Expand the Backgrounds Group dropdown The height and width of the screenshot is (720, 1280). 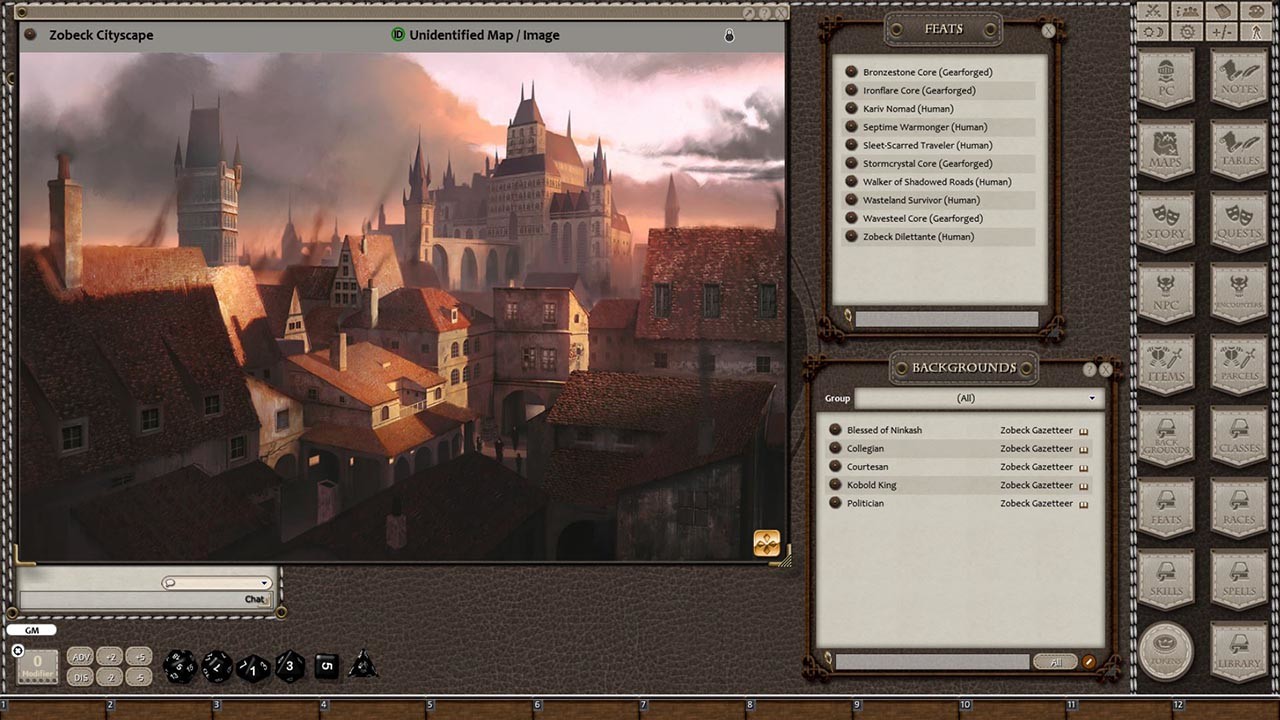pos(976,398)
